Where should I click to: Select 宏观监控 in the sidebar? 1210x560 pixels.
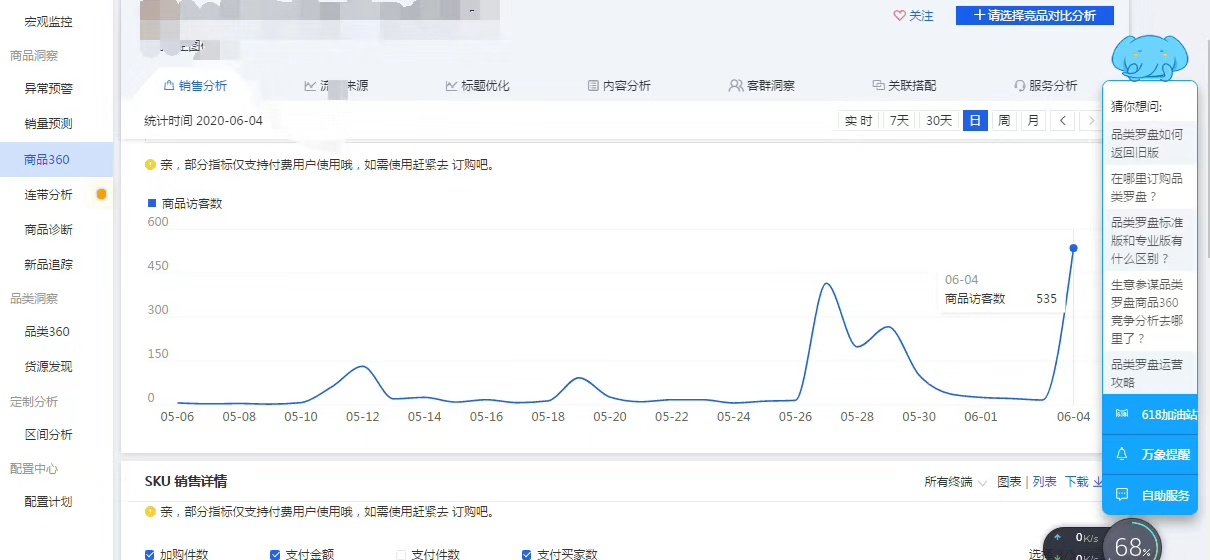49,21
